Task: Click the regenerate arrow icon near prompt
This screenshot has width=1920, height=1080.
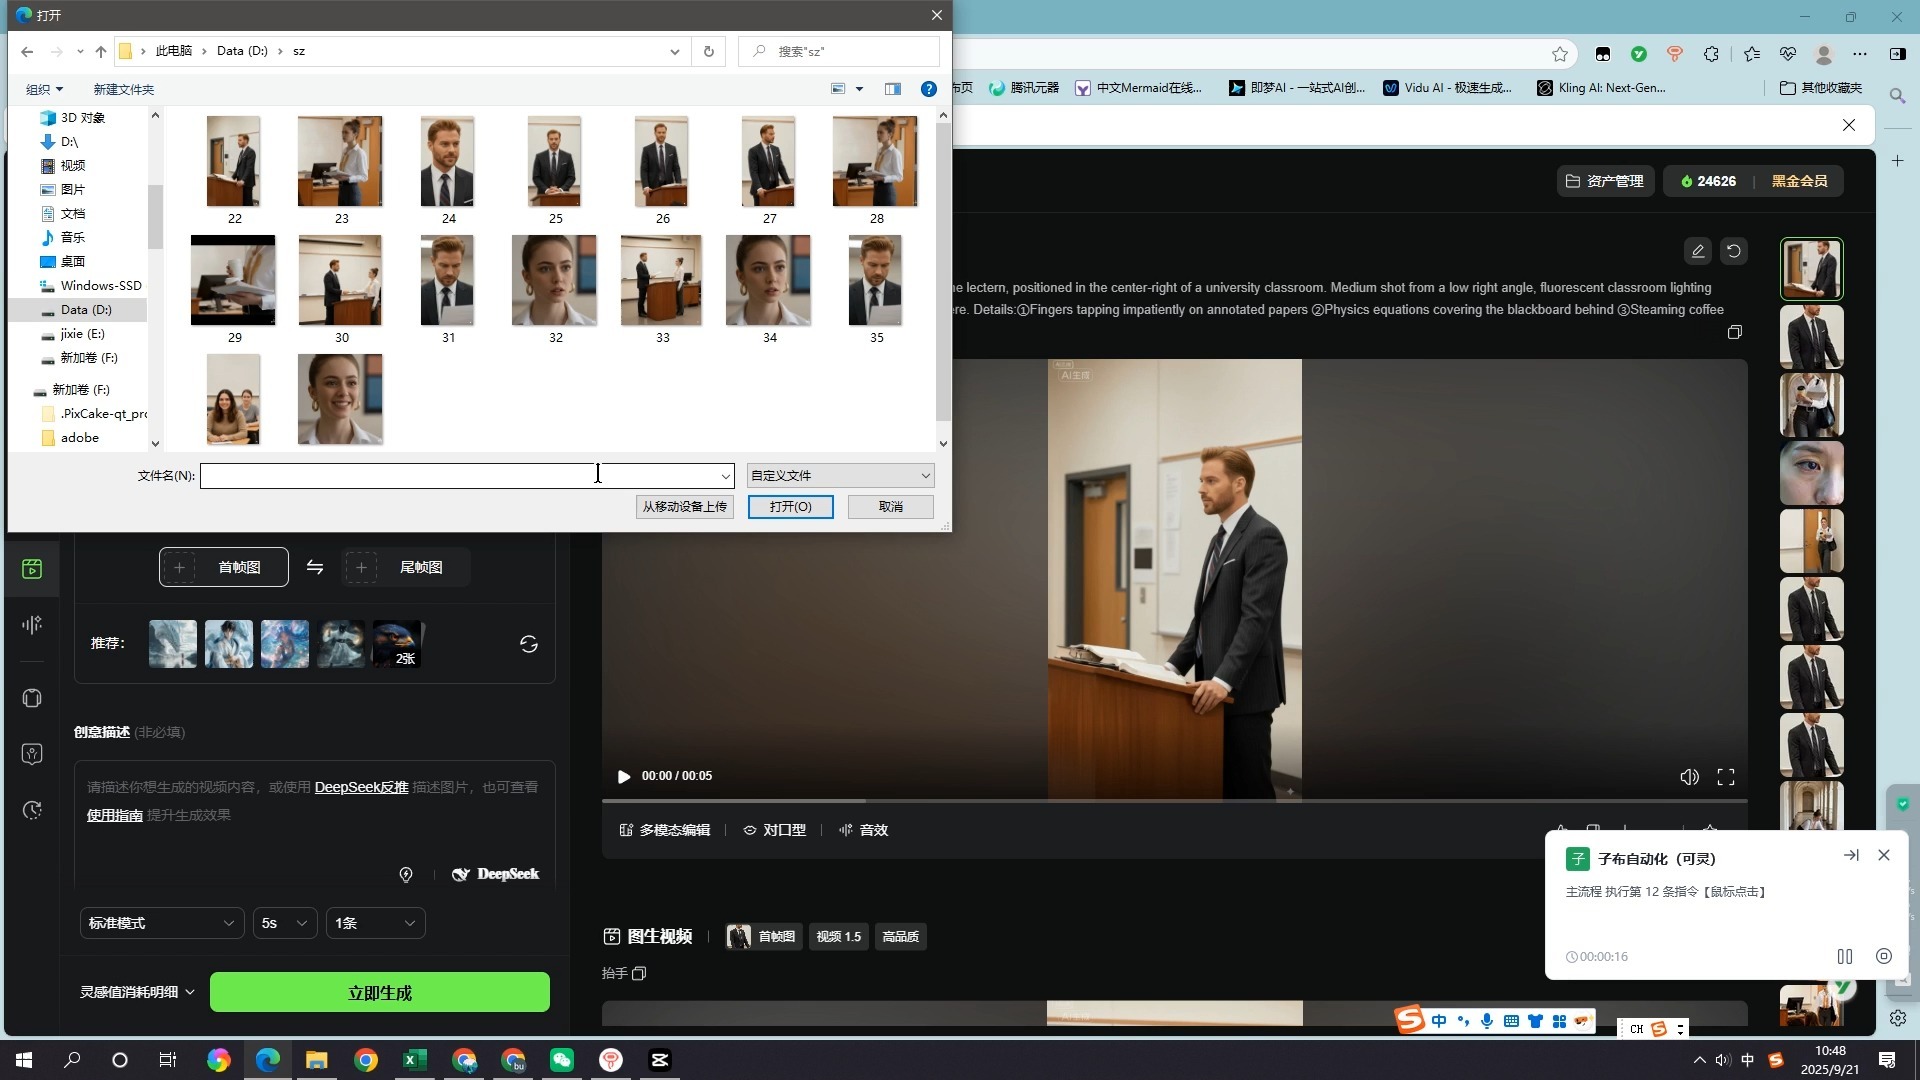Action: 1734,251
